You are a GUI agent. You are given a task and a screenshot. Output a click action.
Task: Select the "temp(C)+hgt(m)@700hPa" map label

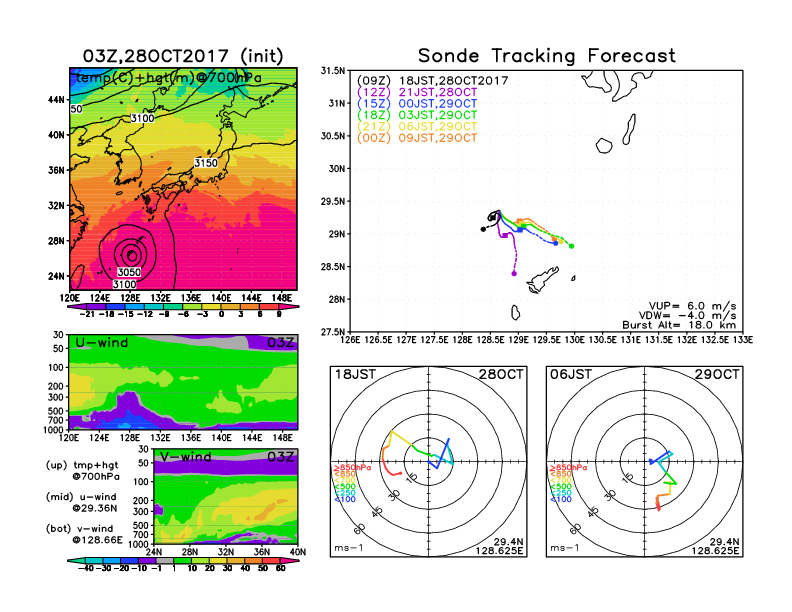point(169,78)
